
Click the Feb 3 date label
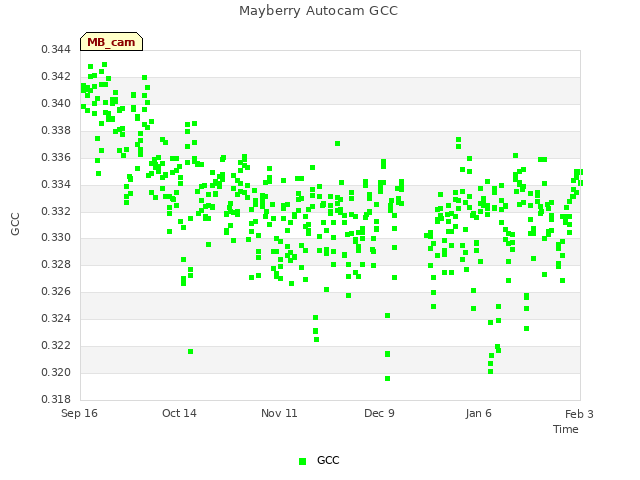pyautogui.click(x=579, y=414)
